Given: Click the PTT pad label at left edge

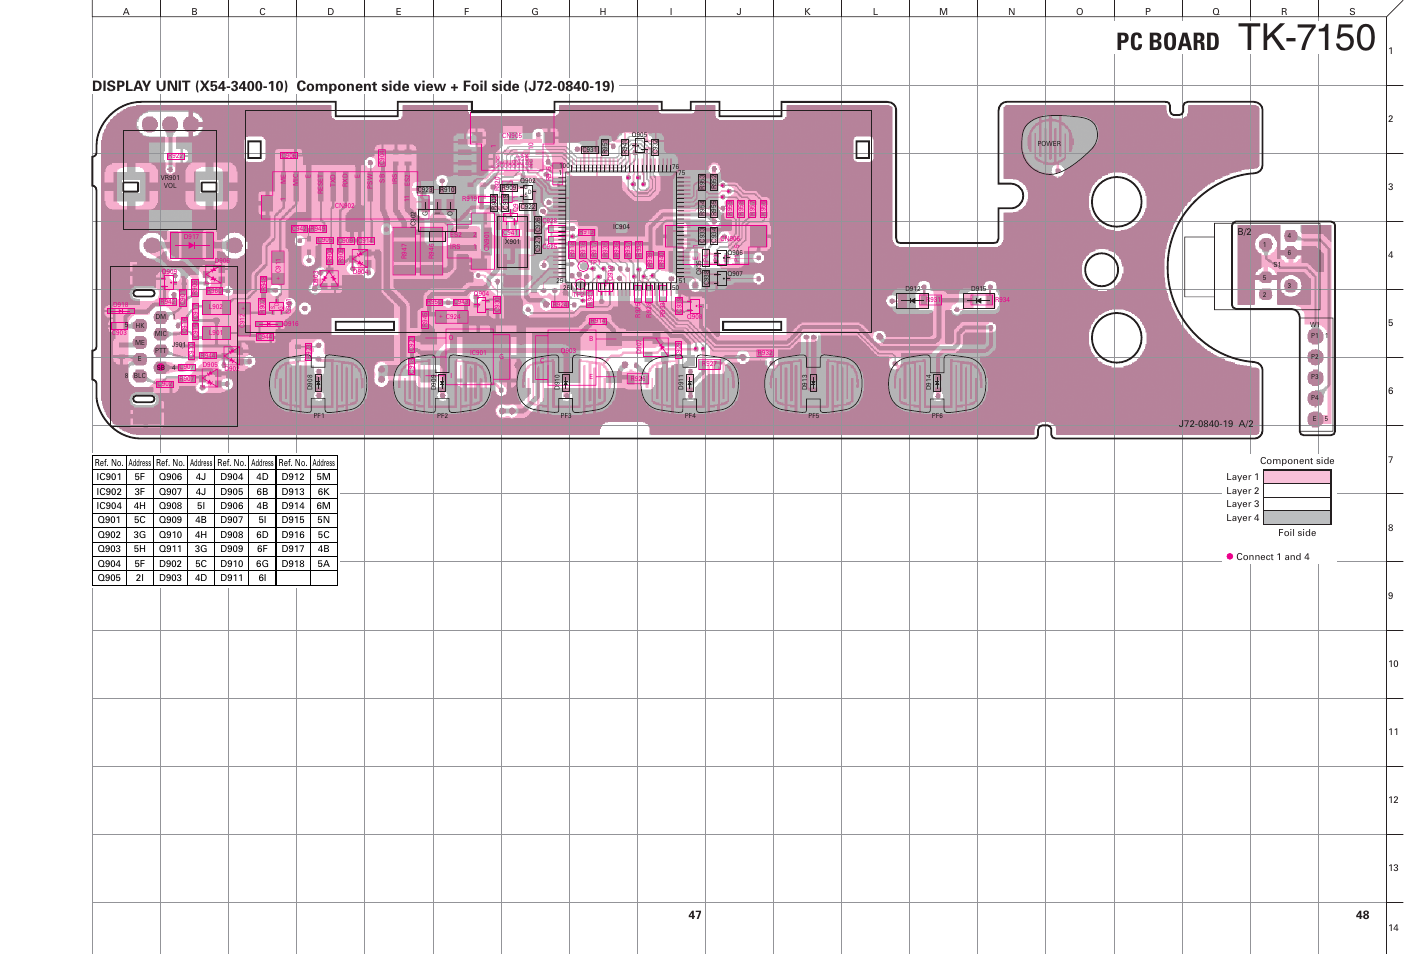Looking at the screenshot, I should 160,351.
